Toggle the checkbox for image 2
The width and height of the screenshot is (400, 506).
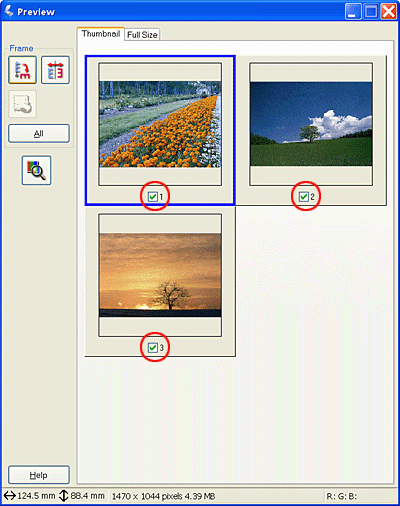point(303,197)
